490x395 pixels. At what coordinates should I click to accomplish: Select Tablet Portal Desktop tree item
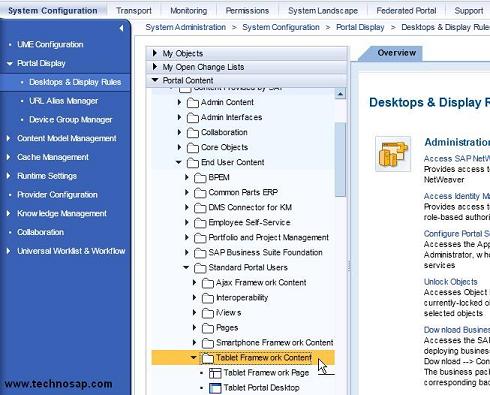point(261,388)
